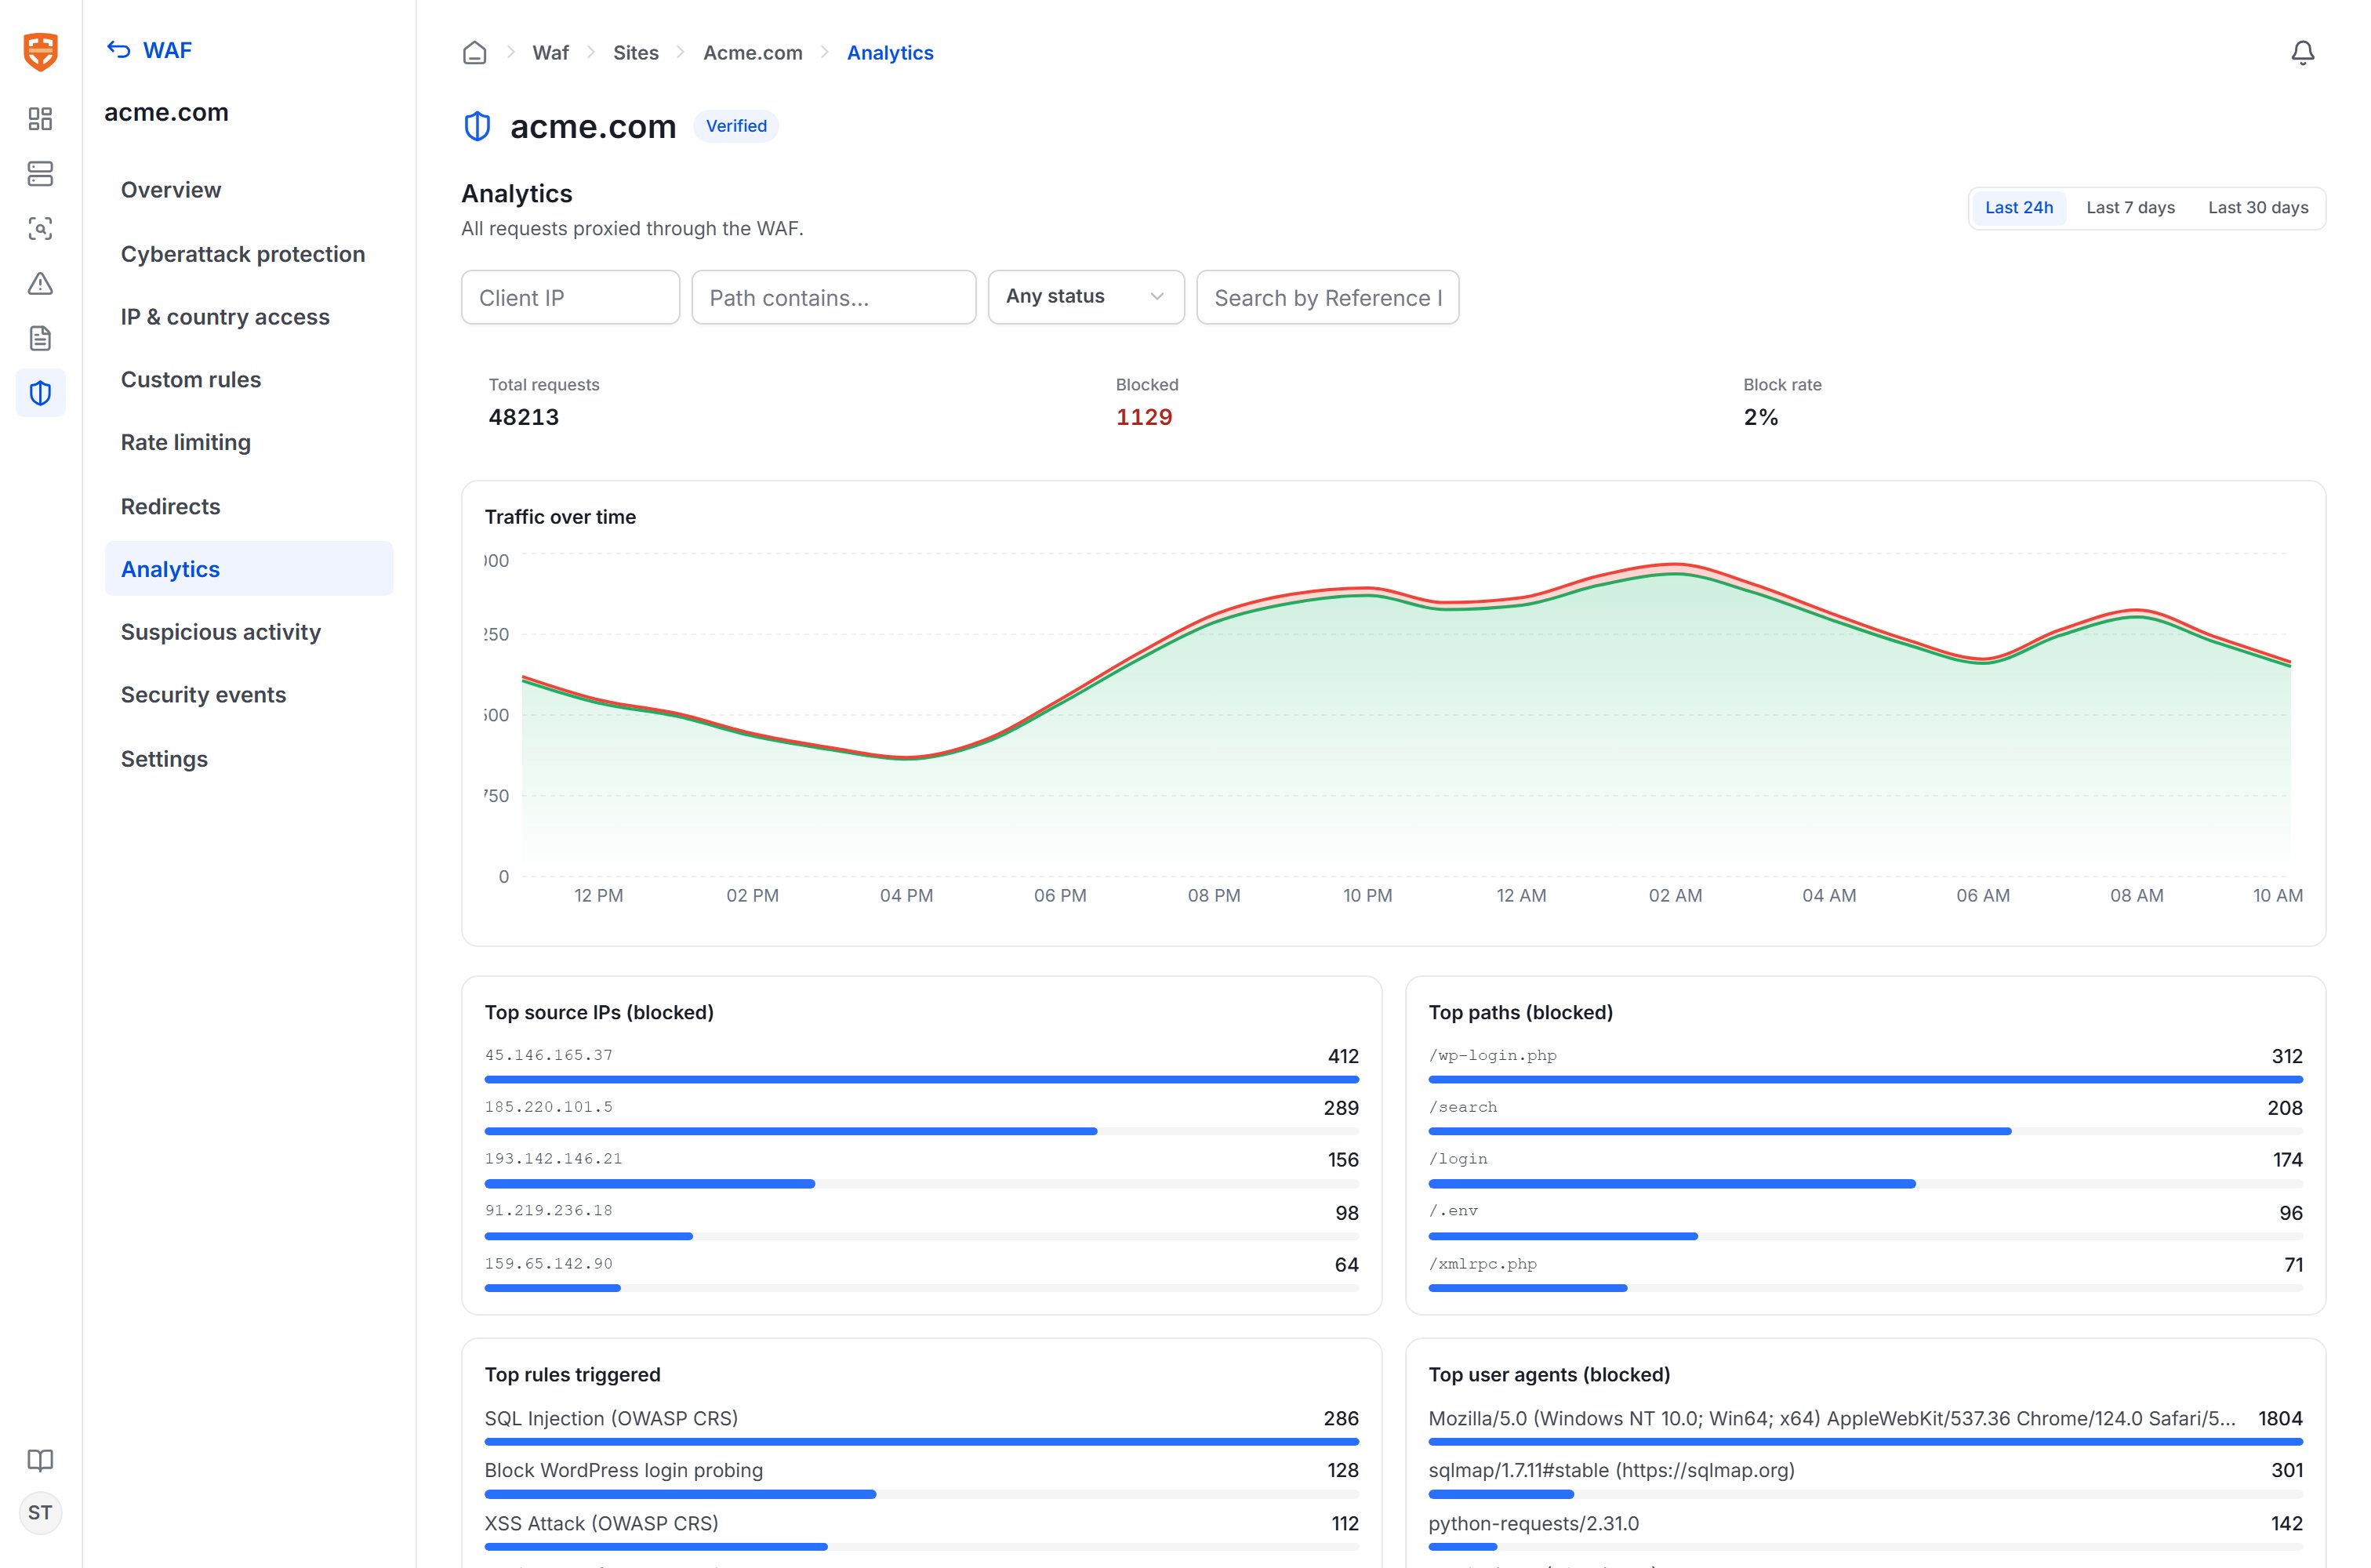Go to Waf breadcrumb
Viewport: 2371px width, 1568px height.
click(551, 53)
